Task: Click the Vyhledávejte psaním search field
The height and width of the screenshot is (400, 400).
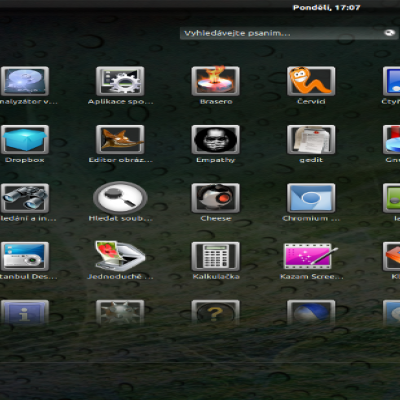Action: [289, 33]
